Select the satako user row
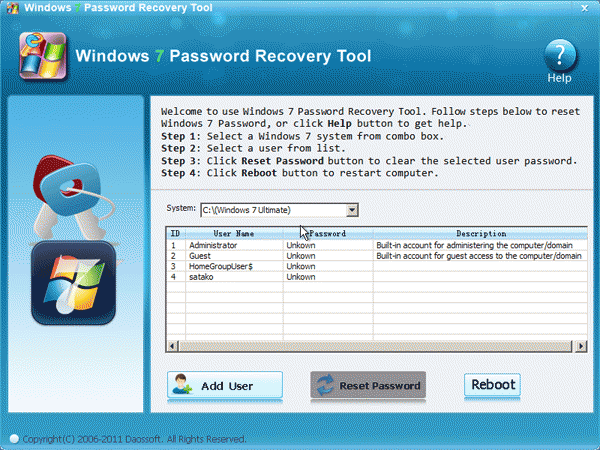The image size is (600, 450). click(x=377, y=277)
